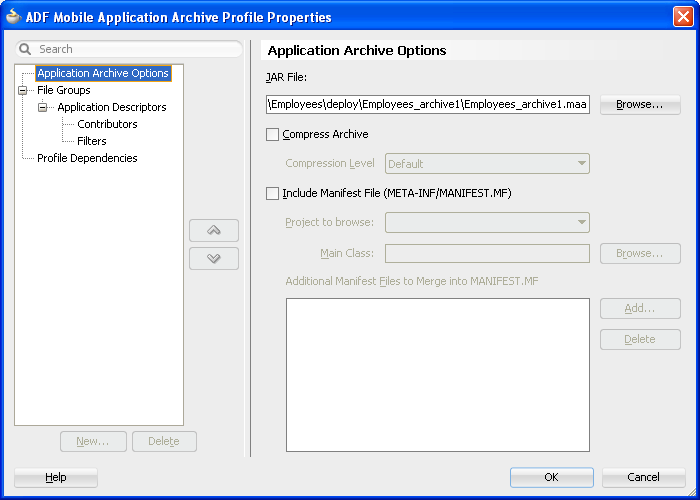This screenshot has height=500, width=700.
Task: Click the move down arrow button
Action: (214, 258)
